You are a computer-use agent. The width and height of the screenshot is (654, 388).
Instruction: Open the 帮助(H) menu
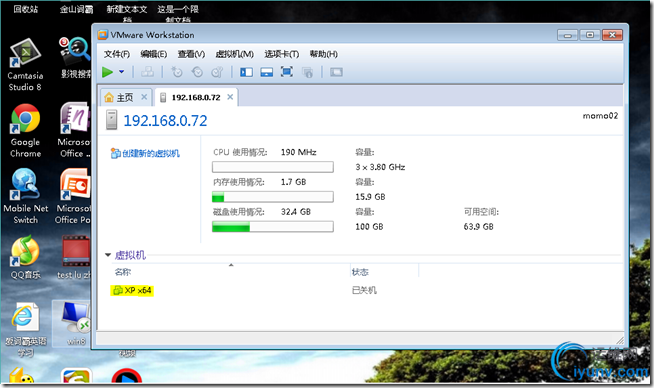point(323,54)
